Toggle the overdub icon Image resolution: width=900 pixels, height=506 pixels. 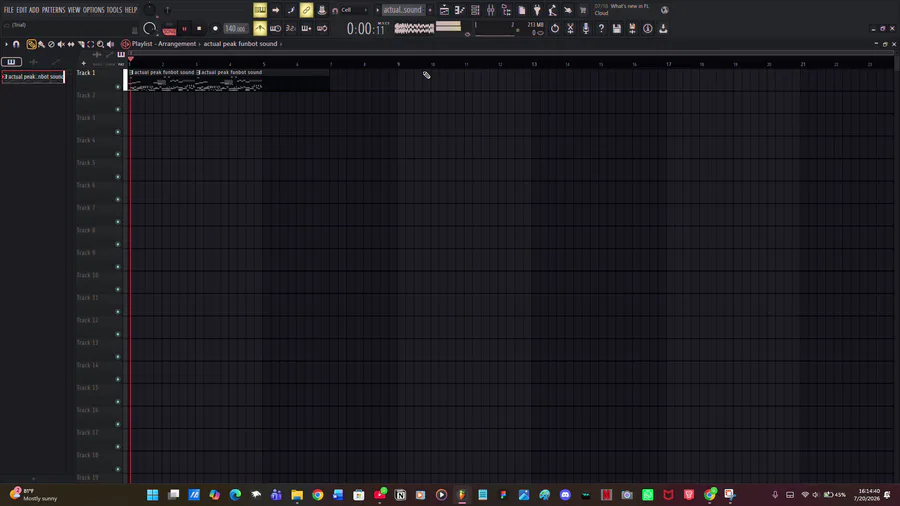(x=307, y=28)
